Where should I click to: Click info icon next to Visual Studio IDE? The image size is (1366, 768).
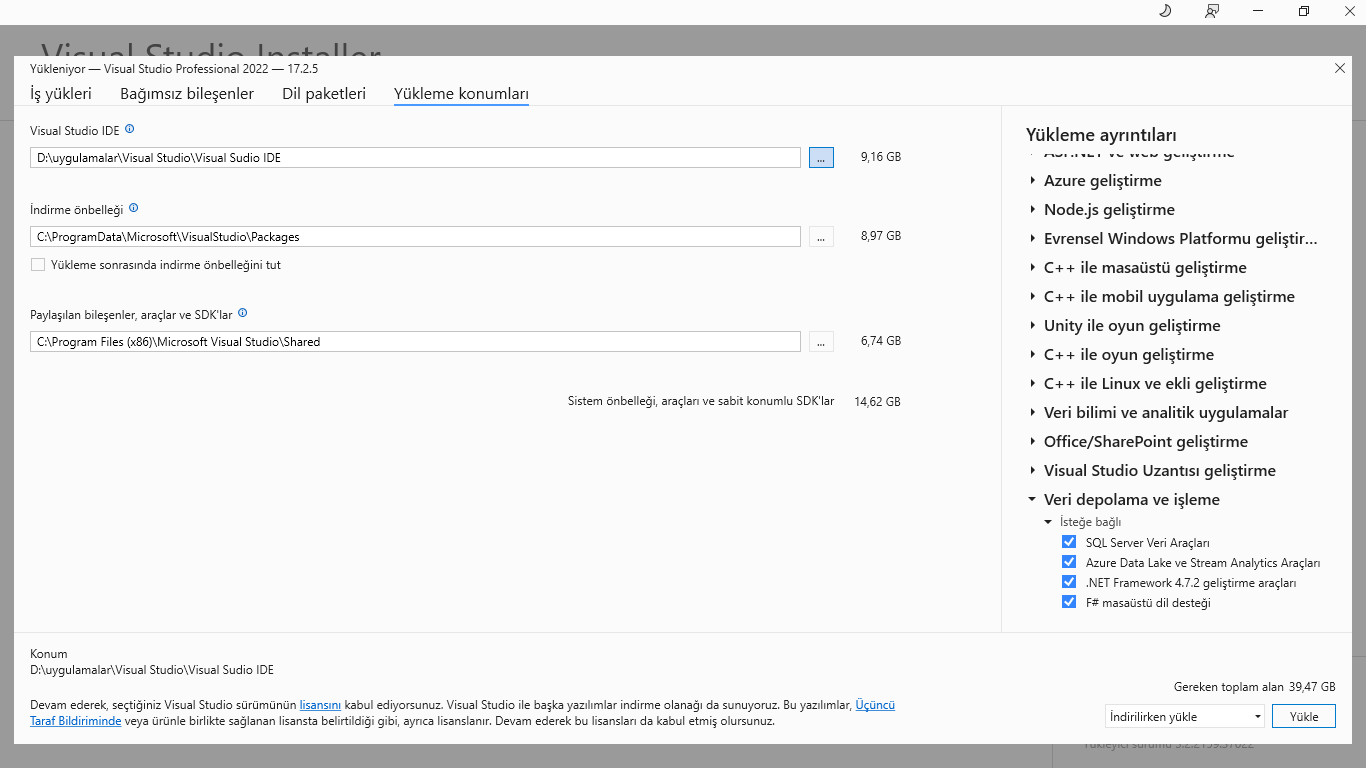coord(130,129)
